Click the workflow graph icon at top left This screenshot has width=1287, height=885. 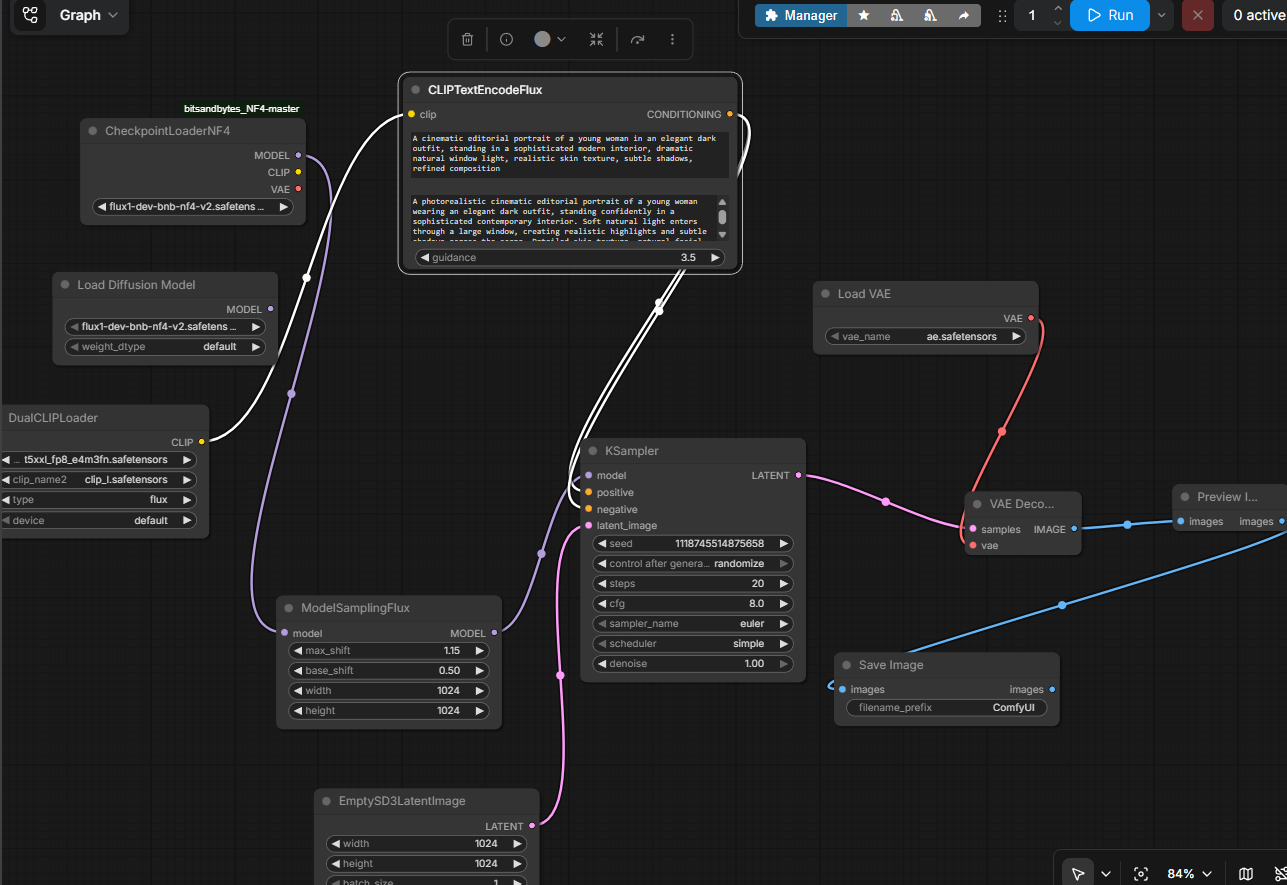tap(30, 15)
